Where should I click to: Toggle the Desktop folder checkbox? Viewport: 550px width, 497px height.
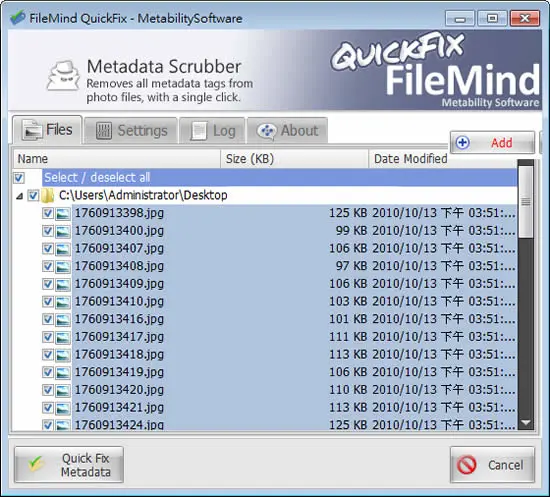tap(33, 195)
